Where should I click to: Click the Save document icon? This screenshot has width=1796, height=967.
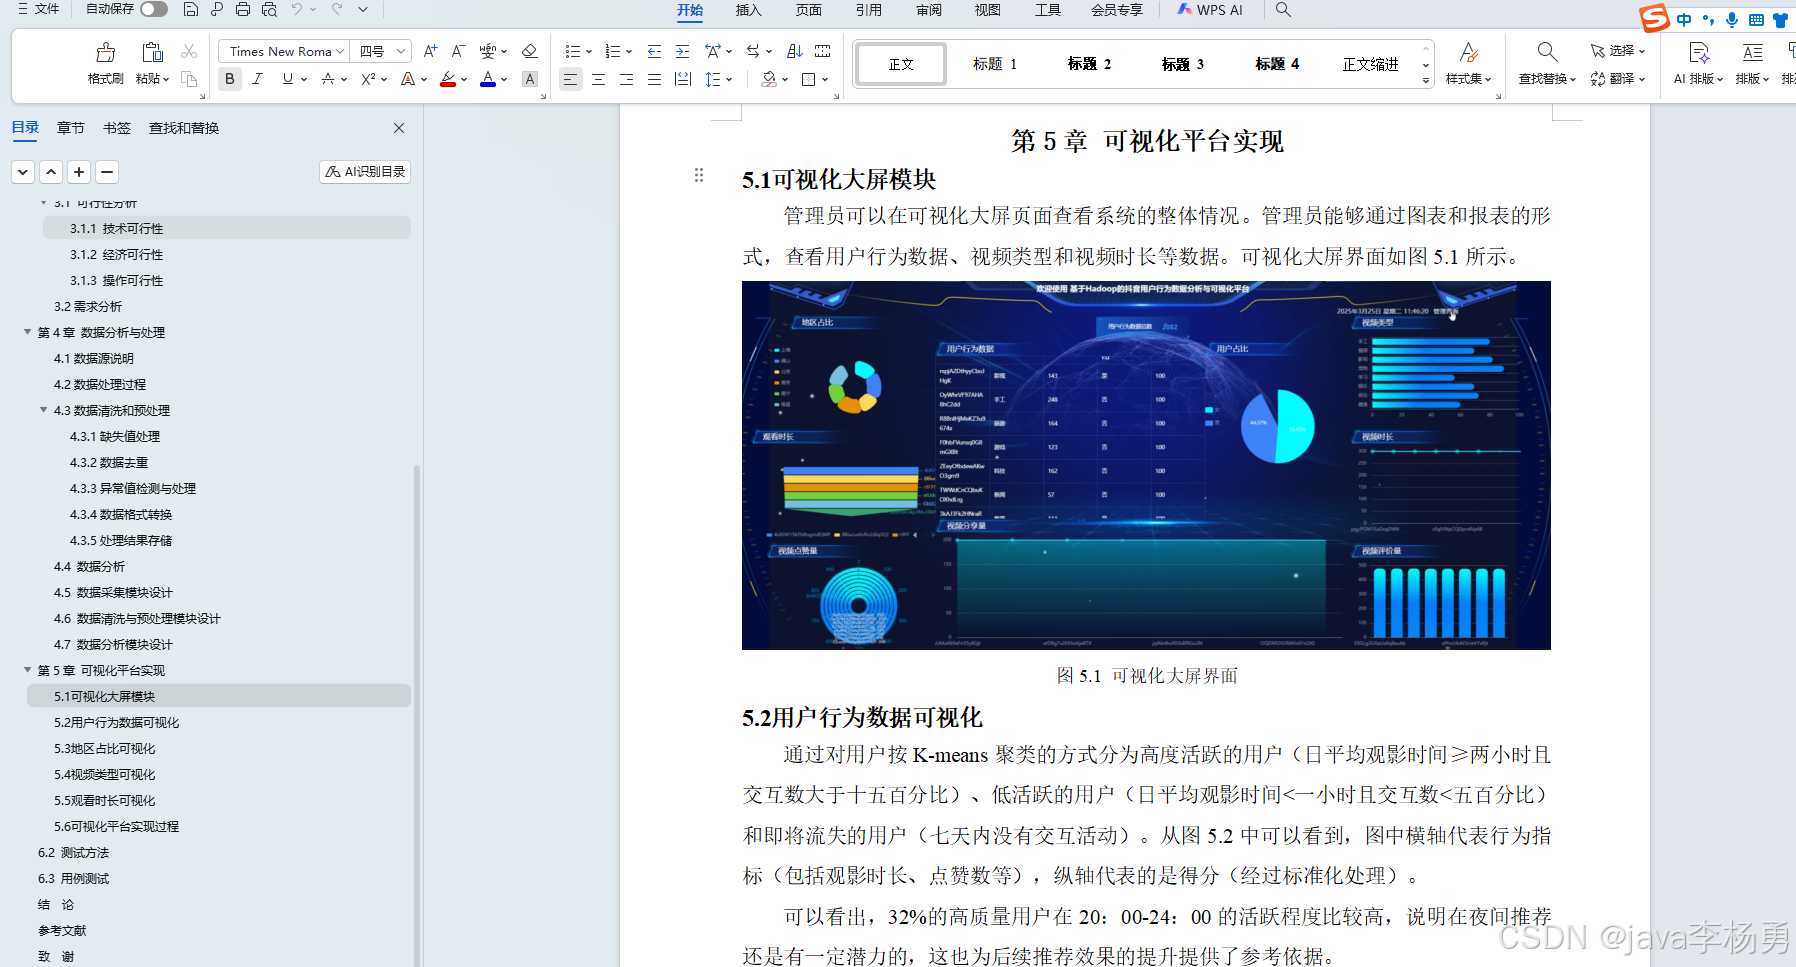pos(191,9)
